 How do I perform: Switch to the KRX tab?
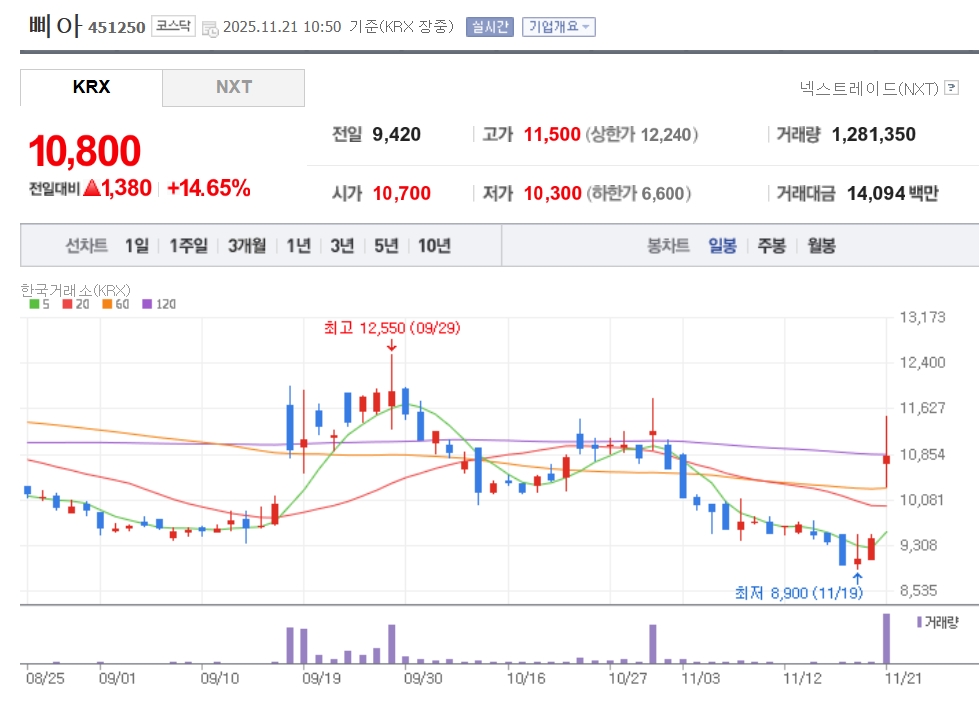(x=91, y=87)
